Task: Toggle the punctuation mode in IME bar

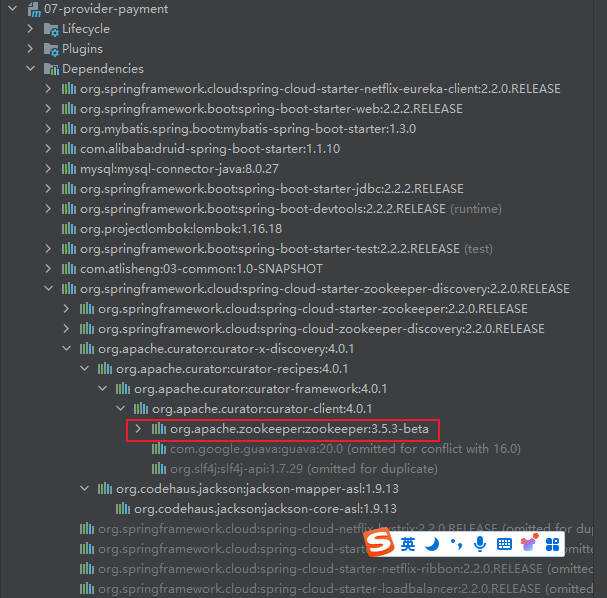Action: (x=456, y=544)
